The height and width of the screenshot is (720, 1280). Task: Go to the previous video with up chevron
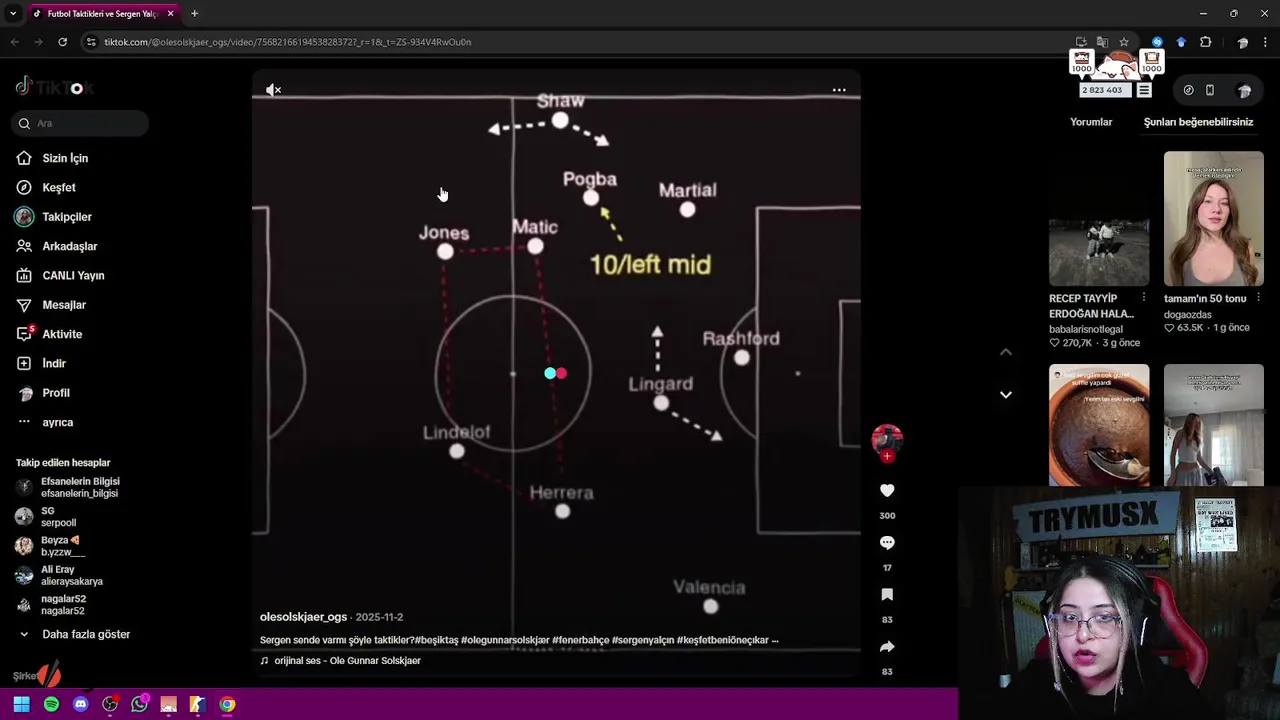(x=1006, y=352)
